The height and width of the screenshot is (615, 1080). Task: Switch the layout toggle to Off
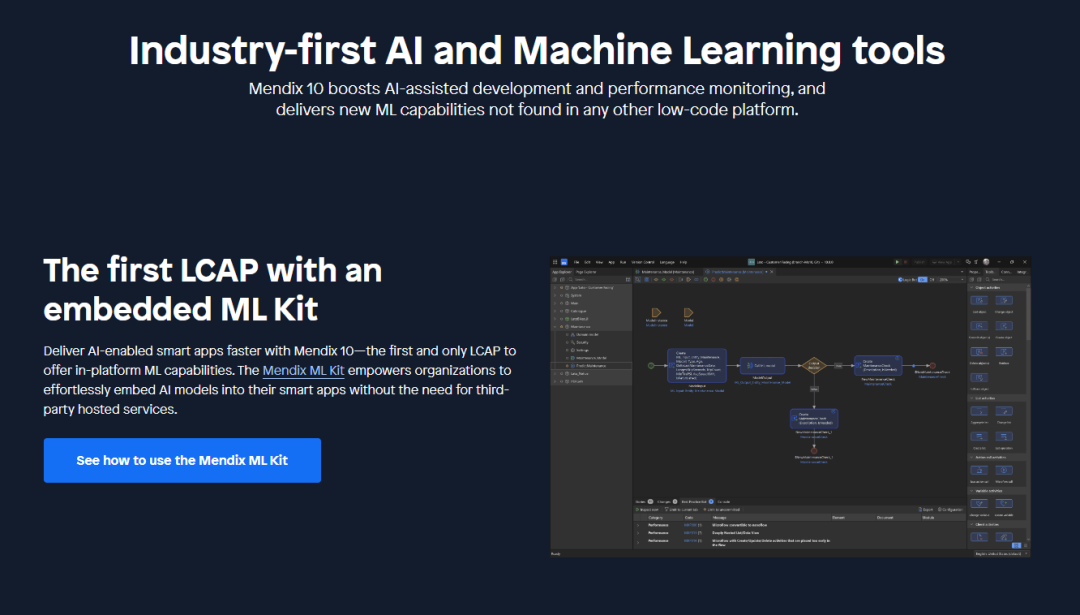pos(933,280)
